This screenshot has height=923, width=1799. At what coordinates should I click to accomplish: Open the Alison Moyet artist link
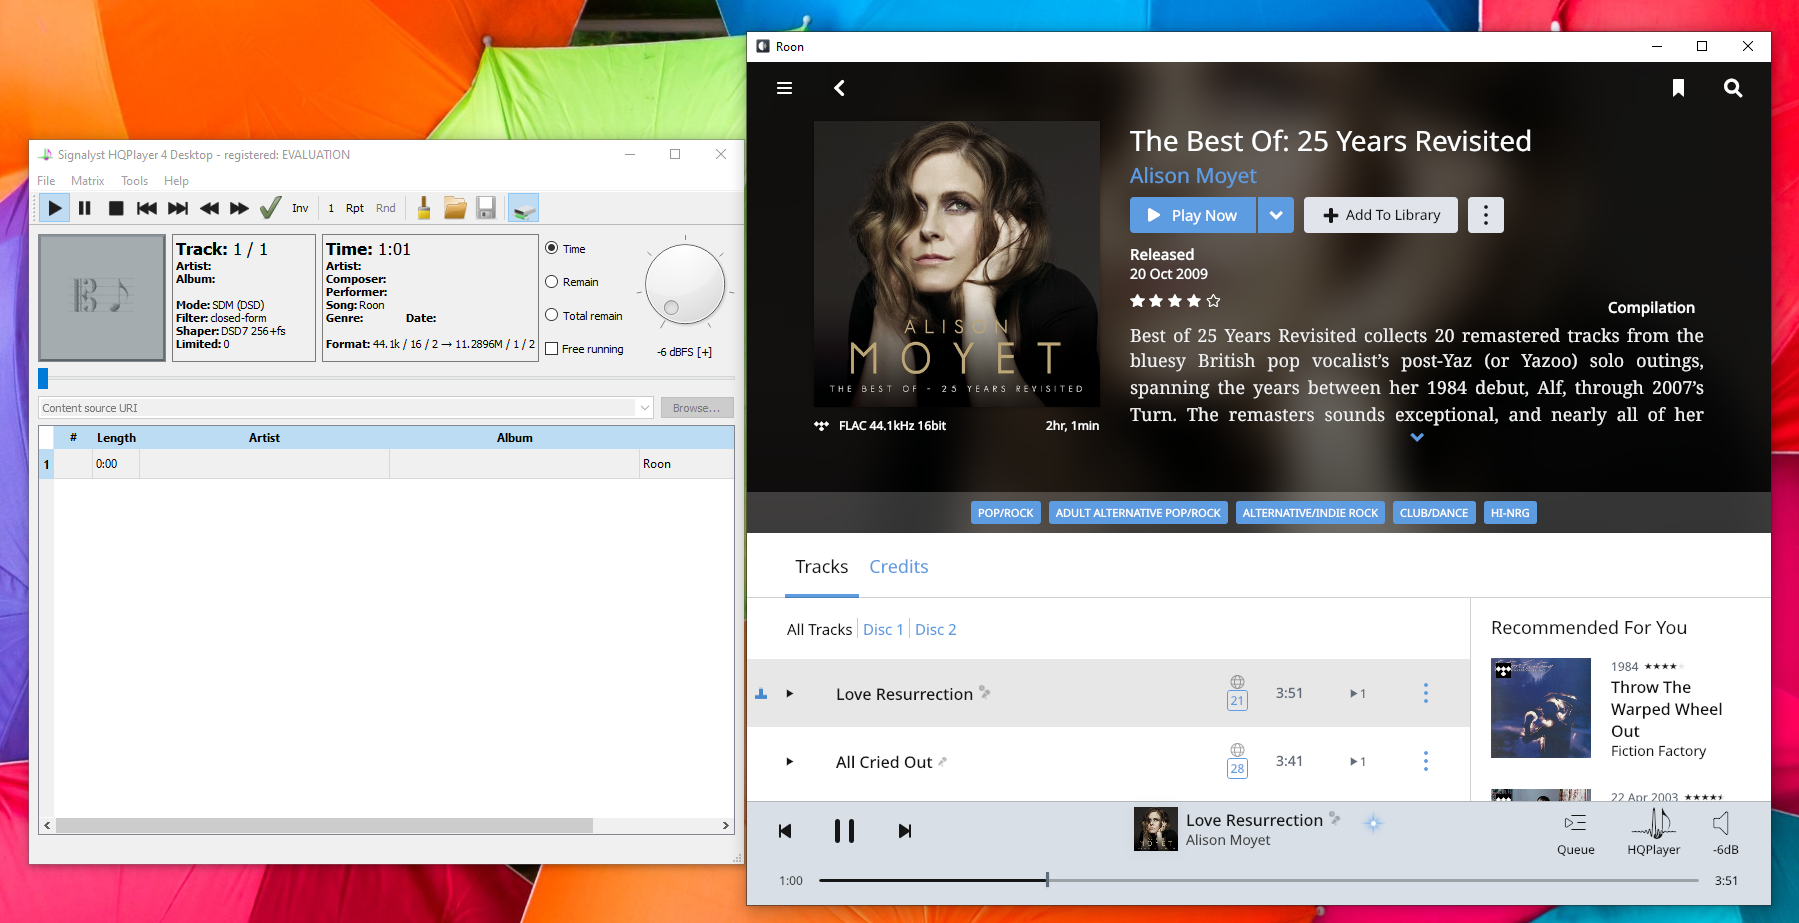click(x=1193, y=176)
